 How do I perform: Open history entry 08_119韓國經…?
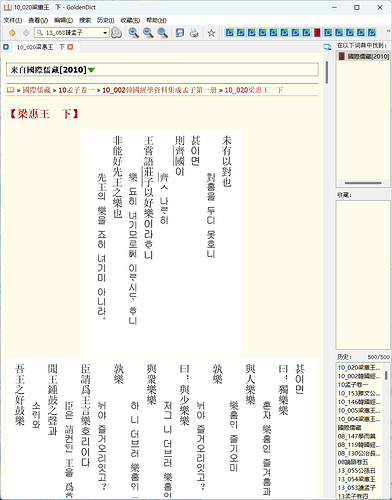[x=359, y=445]
